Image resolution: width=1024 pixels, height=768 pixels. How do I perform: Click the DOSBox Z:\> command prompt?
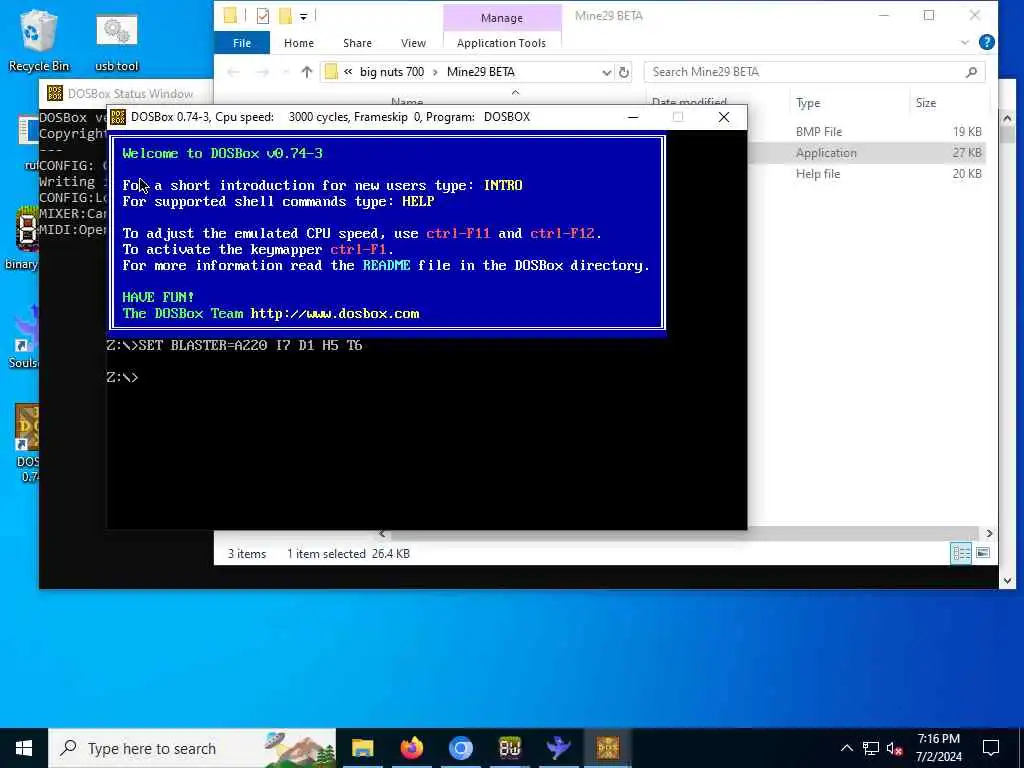[122, 377]
